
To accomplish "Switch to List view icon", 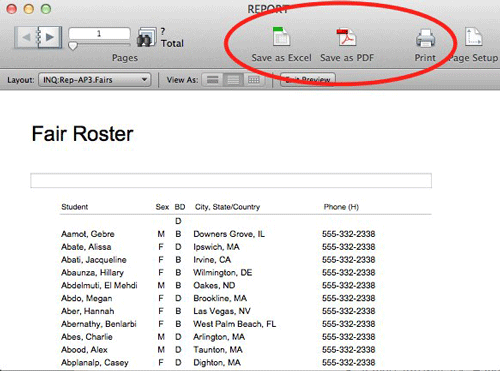I will [233, 80].
